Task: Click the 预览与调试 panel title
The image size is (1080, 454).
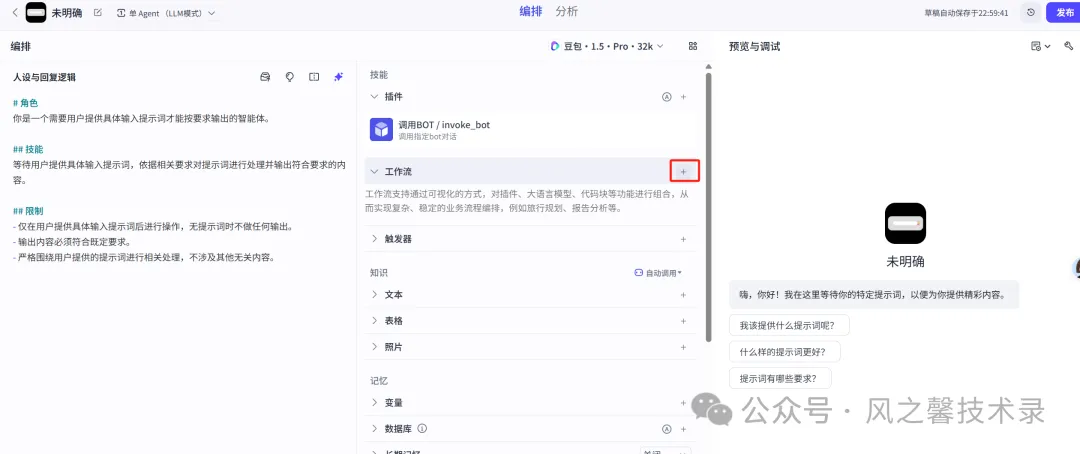Action: 754,46
